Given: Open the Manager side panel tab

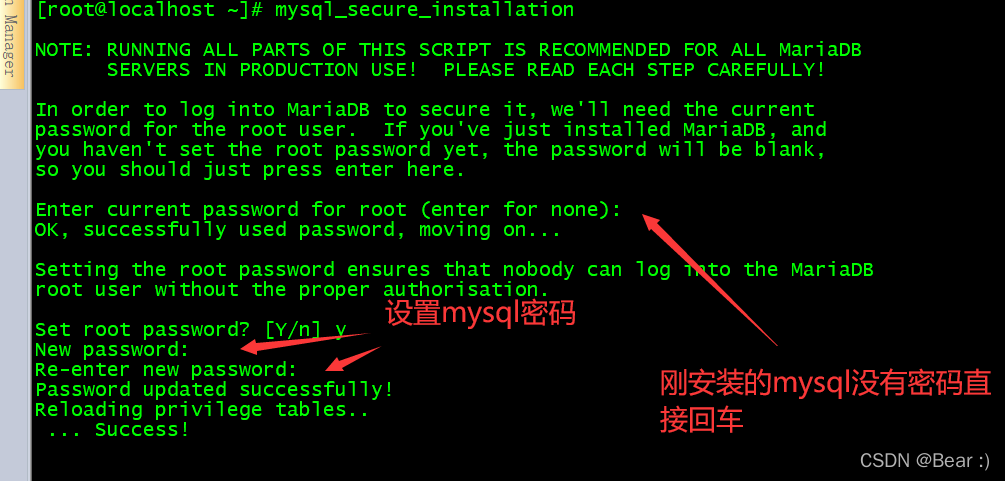Looking at the screenshot, I should [11, 44].
